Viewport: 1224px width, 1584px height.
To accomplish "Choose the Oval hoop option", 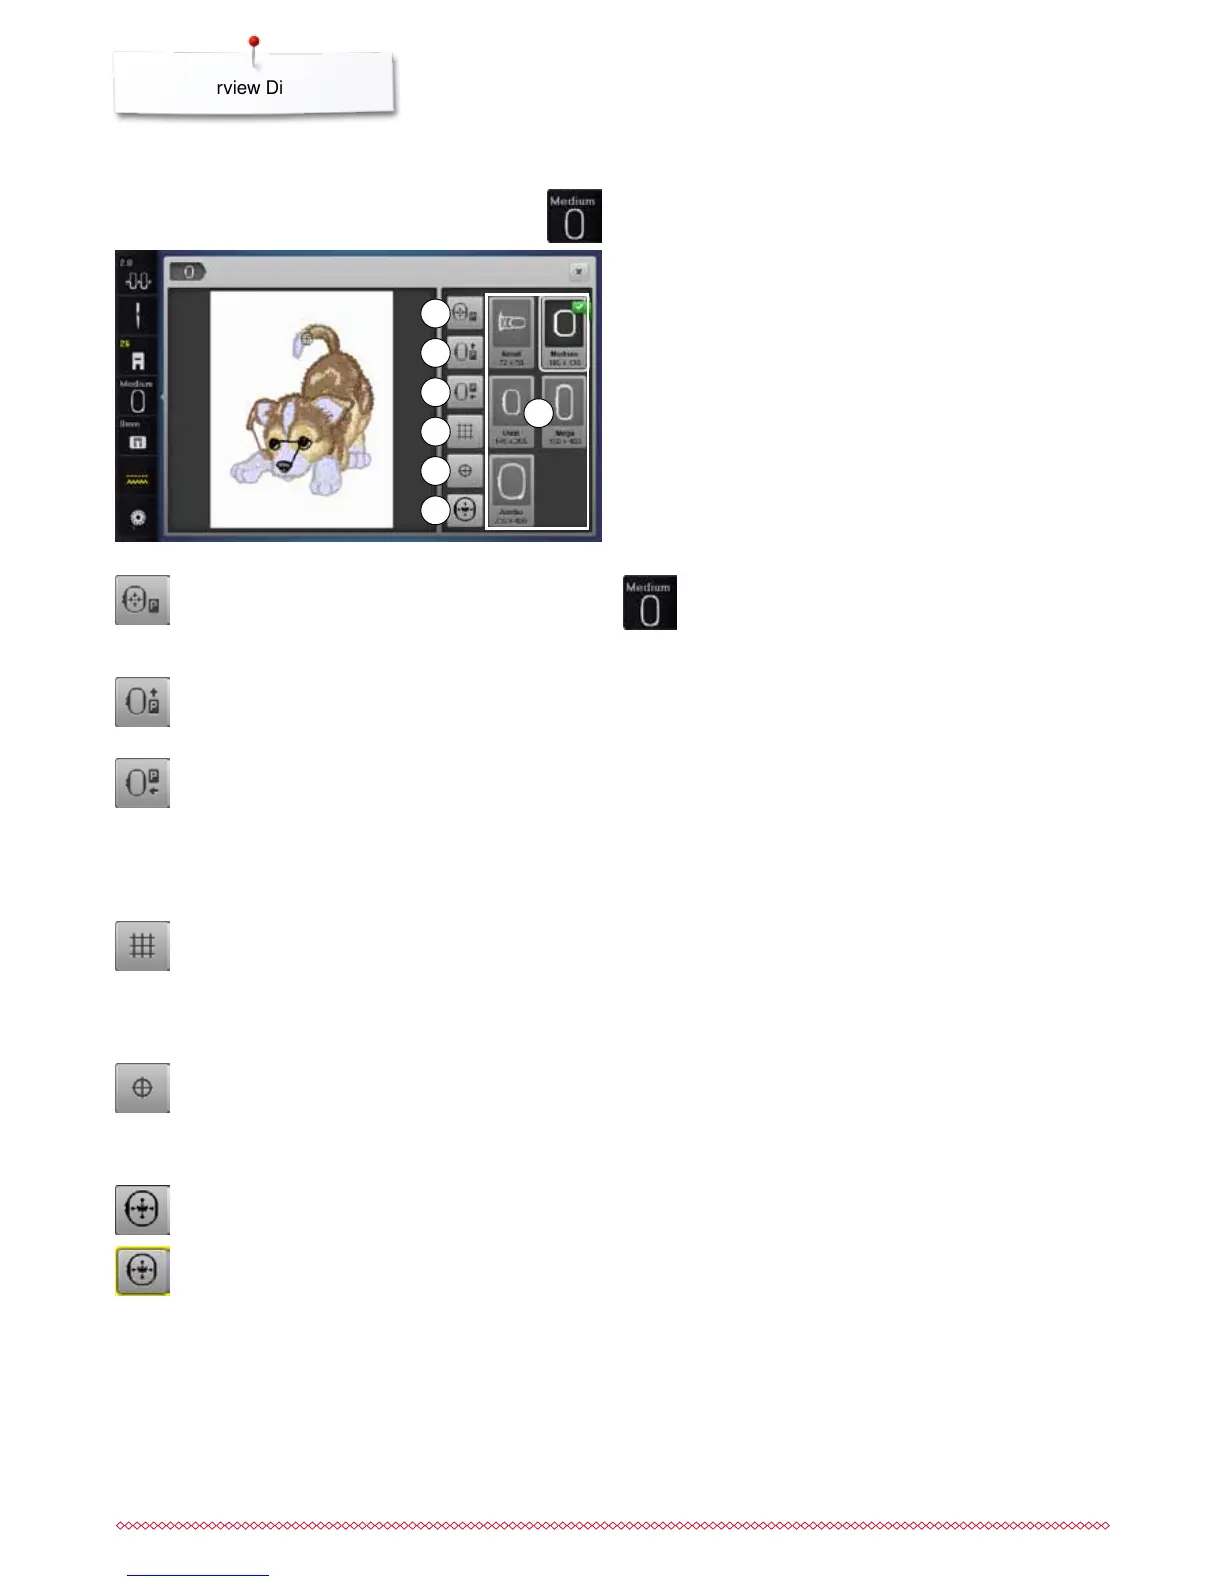I will click(x=511, y=412).
